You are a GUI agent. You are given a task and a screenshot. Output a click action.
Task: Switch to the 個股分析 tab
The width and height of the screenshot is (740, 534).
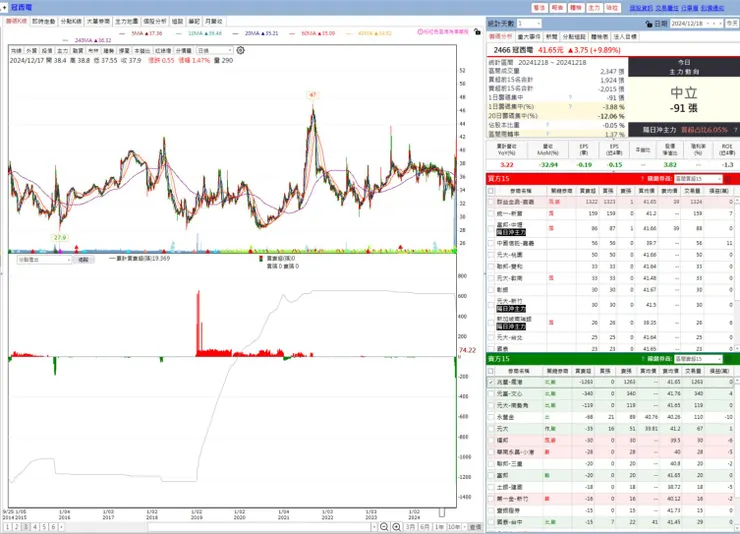[x=155, y=22]
